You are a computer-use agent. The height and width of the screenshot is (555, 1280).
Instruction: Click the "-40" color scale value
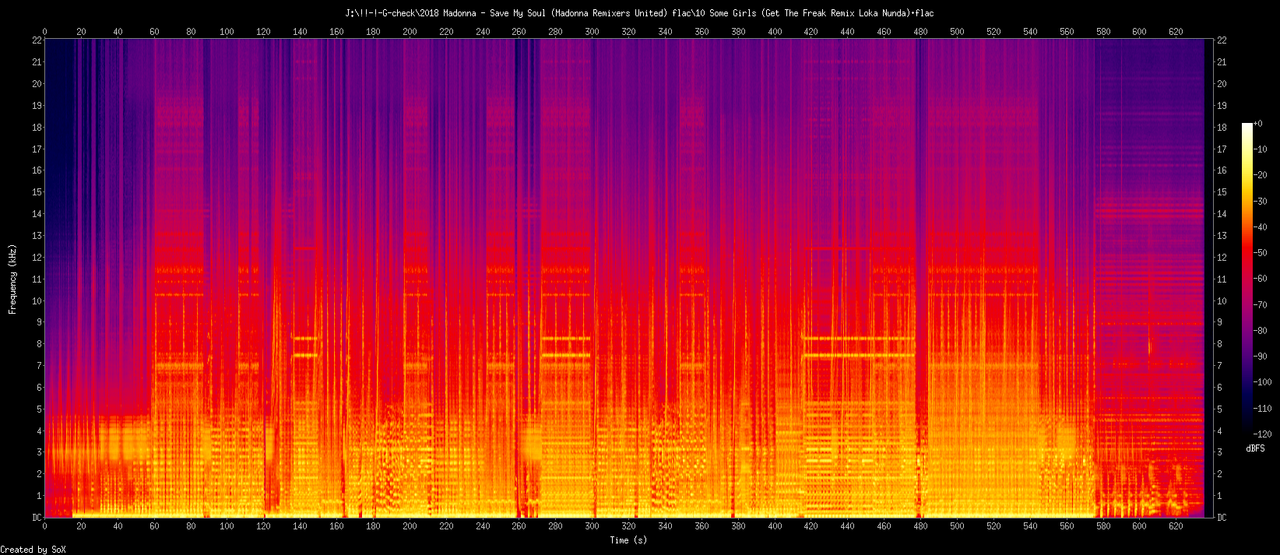(1260, 227)
